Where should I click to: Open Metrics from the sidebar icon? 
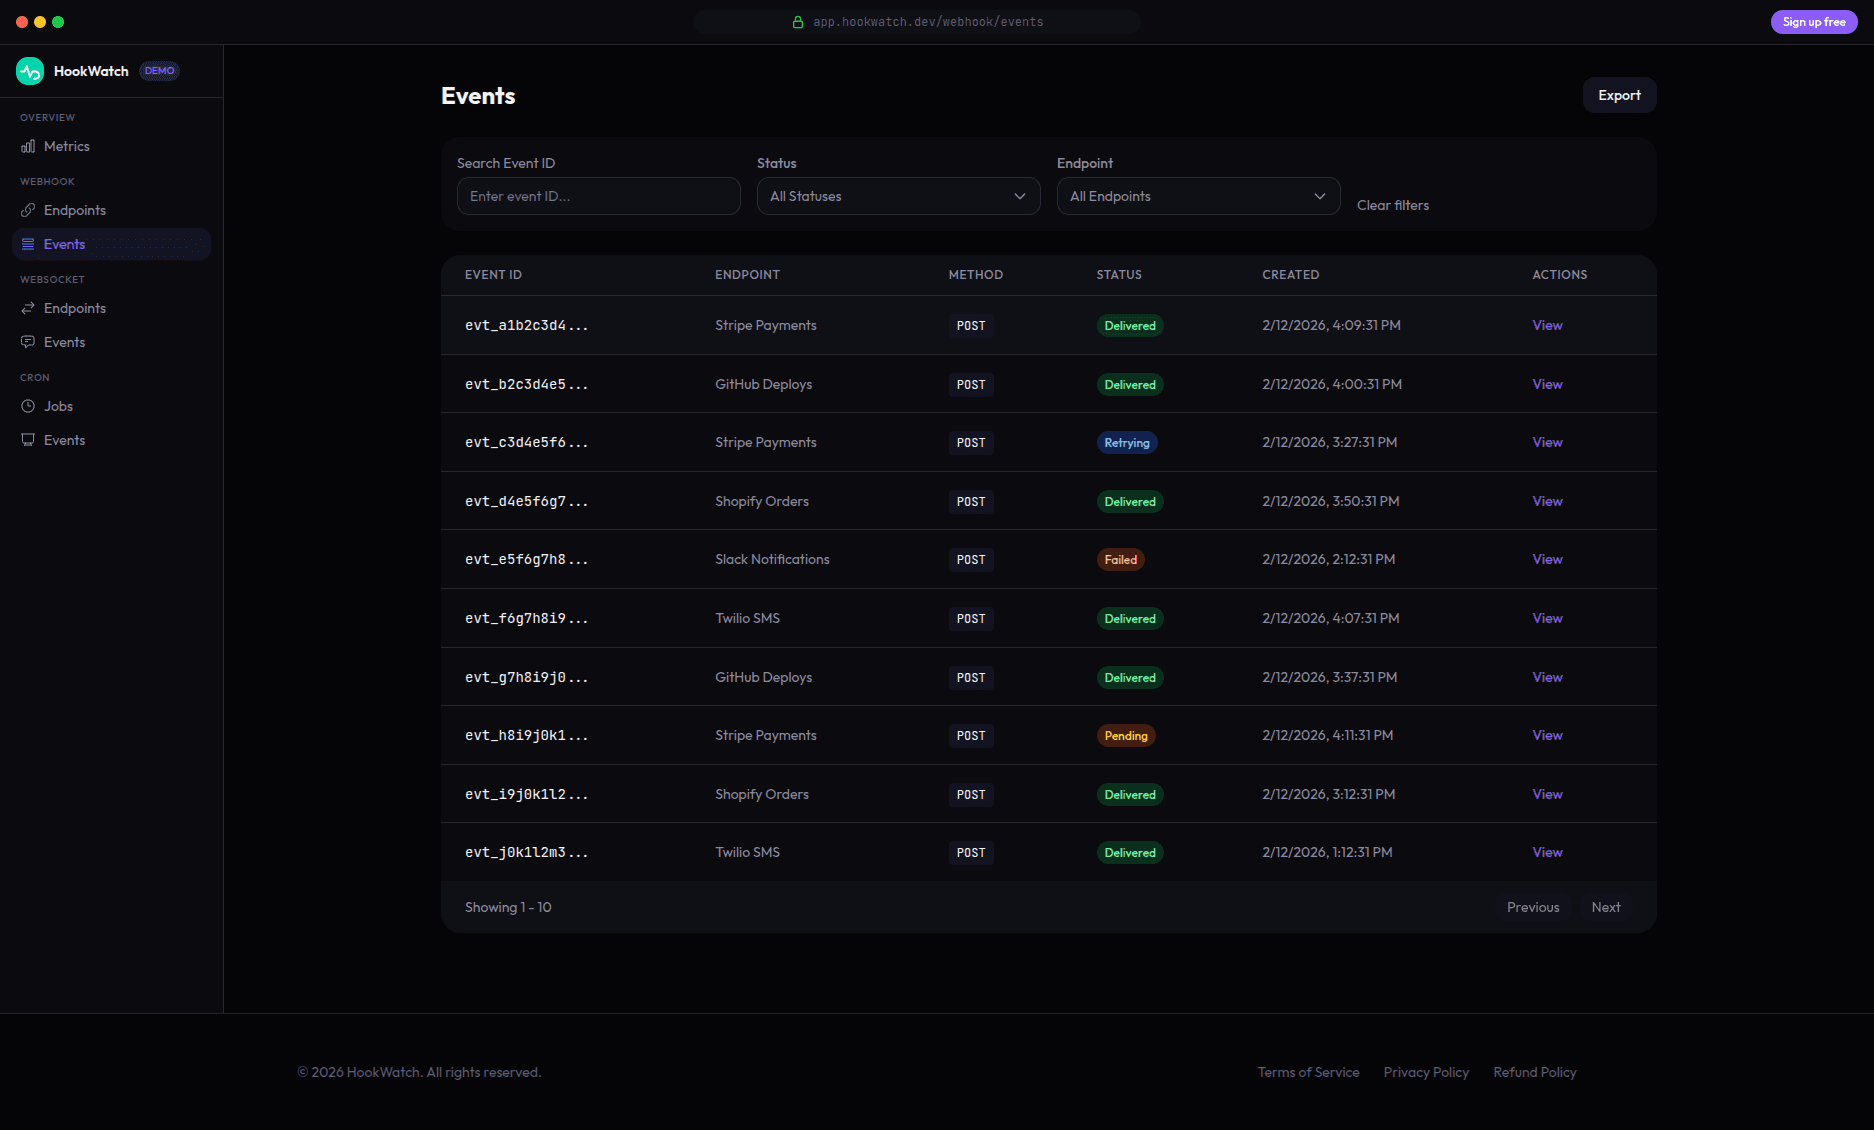click(x=30, y=146)
